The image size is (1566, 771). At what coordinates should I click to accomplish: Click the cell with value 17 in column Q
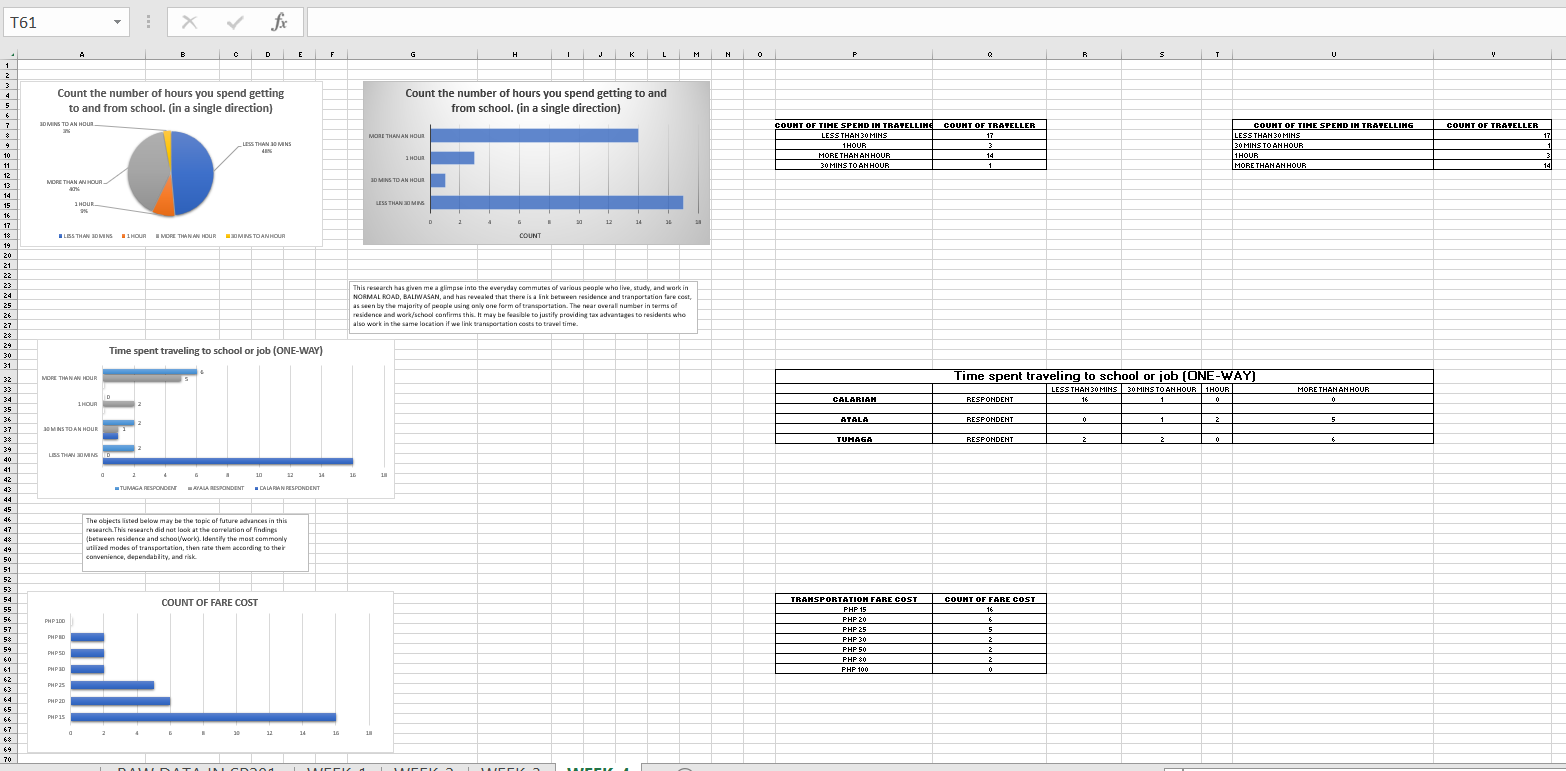point(989,135)
